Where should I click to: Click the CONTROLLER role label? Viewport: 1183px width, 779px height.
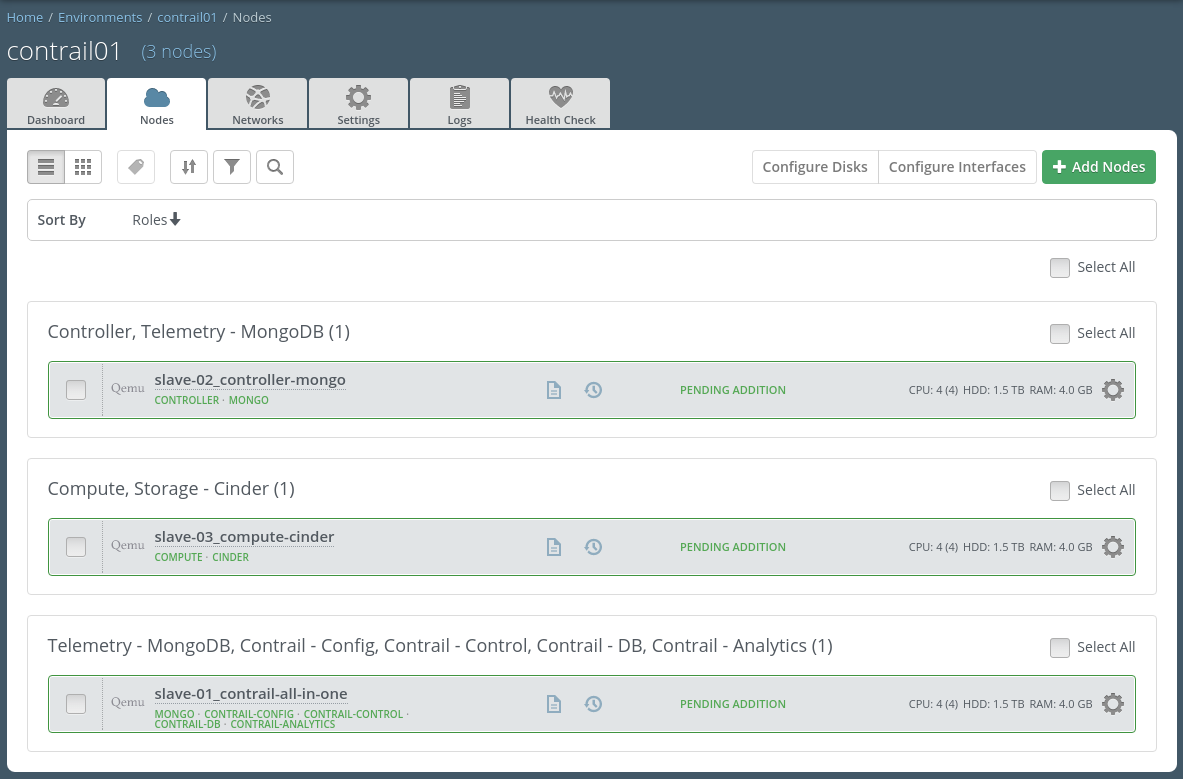coord(186,400)
